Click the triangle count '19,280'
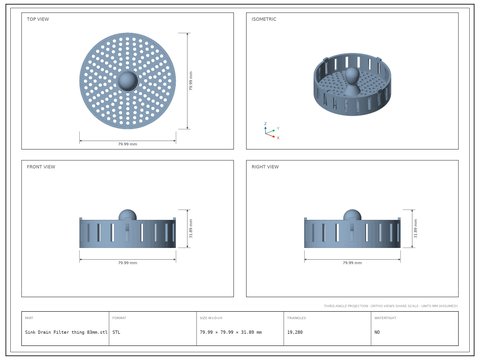This screenshot has height=360, width=480. click(295, 332)
